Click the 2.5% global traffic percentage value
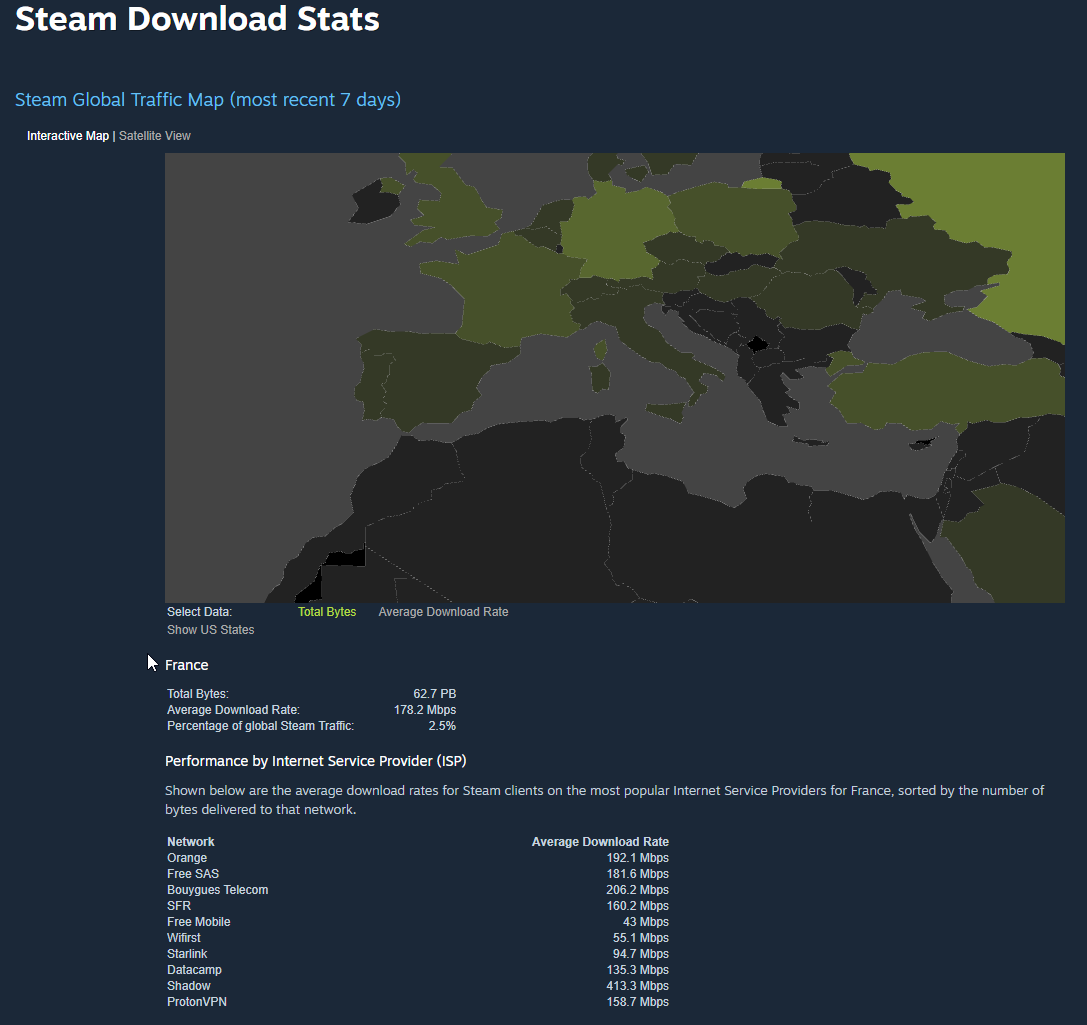 [442, 726]
